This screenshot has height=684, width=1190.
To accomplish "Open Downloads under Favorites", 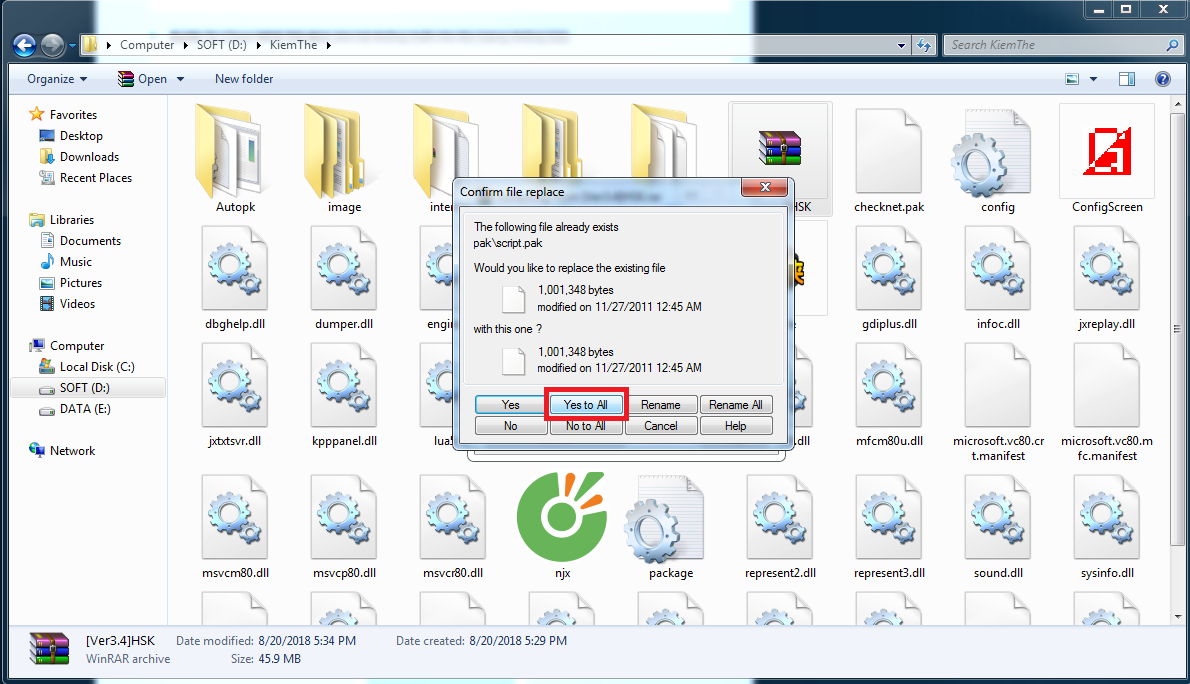I will click(89, 157).
